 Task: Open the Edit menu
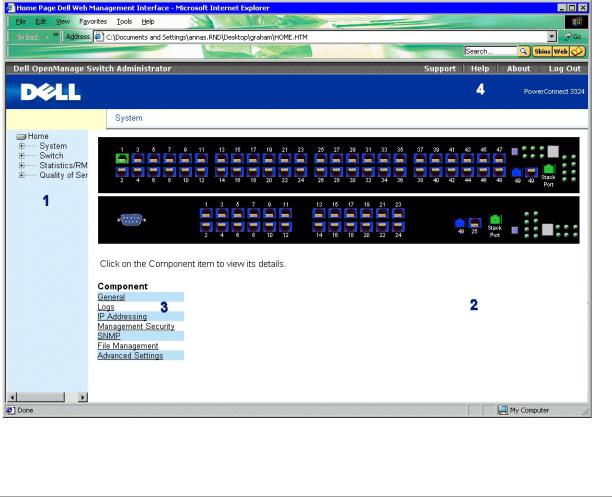click(x=41, y=21)
